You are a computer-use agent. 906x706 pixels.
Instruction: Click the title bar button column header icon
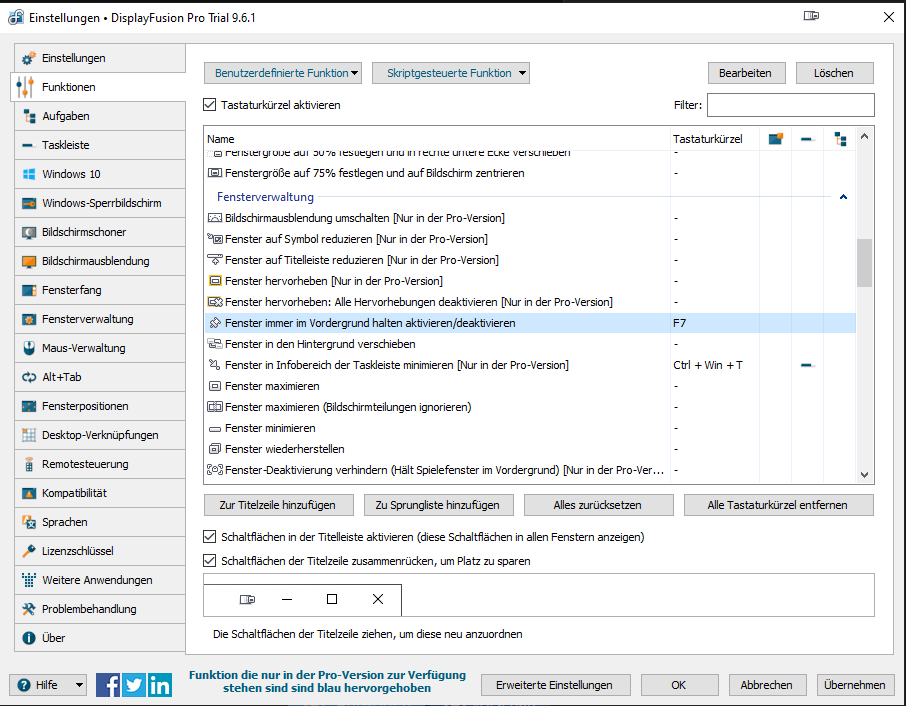[775, 139]
